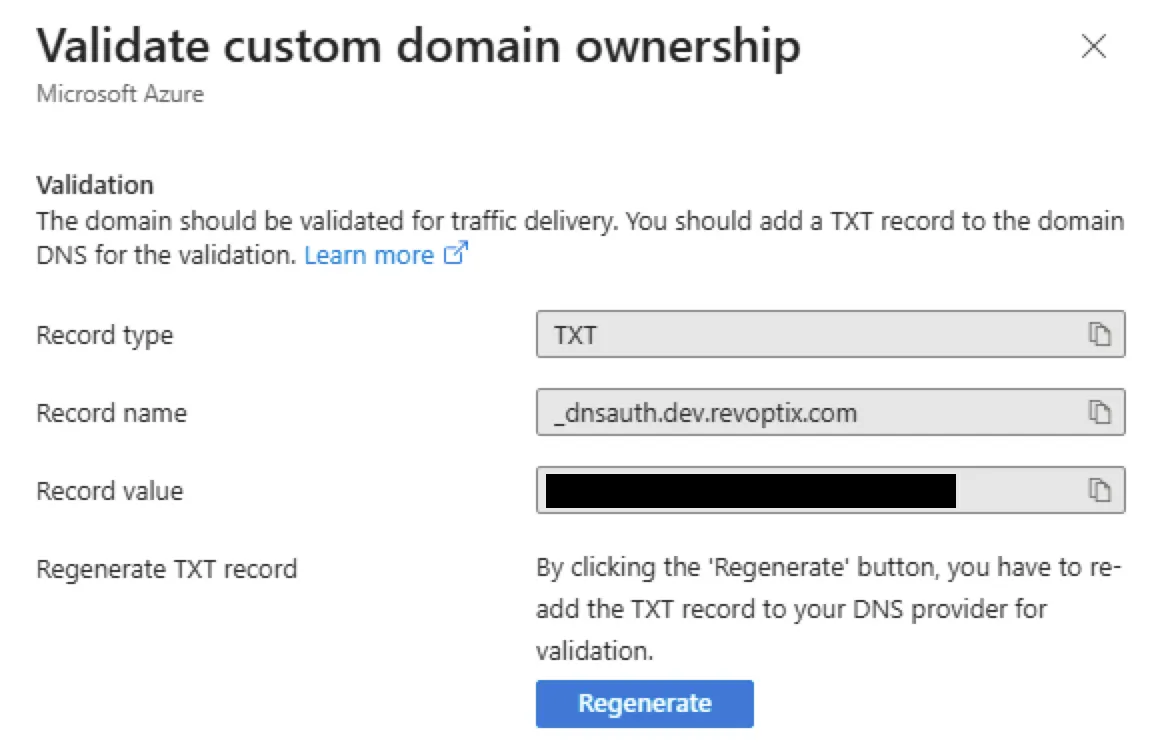Close the Validate custom domain ownership panel
This screenshot has width=1154, height=746.
tap(1094, 47)
